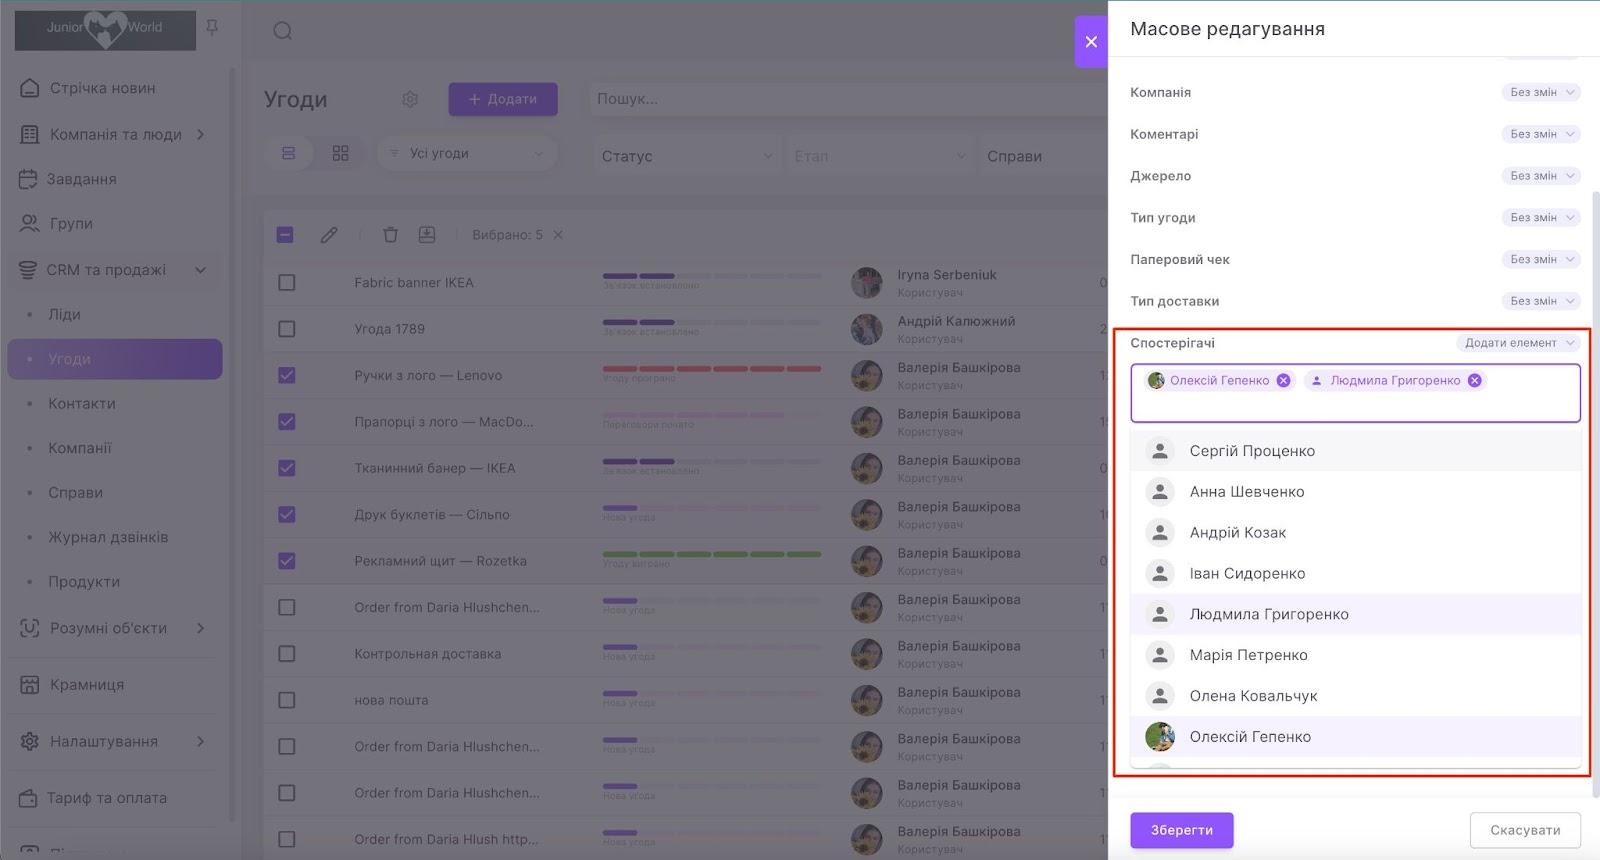Click inside the Спостерігачі input field
Image resolution: width=1600 pixels, height=860 pixels.
click(x=1355, y=405)
